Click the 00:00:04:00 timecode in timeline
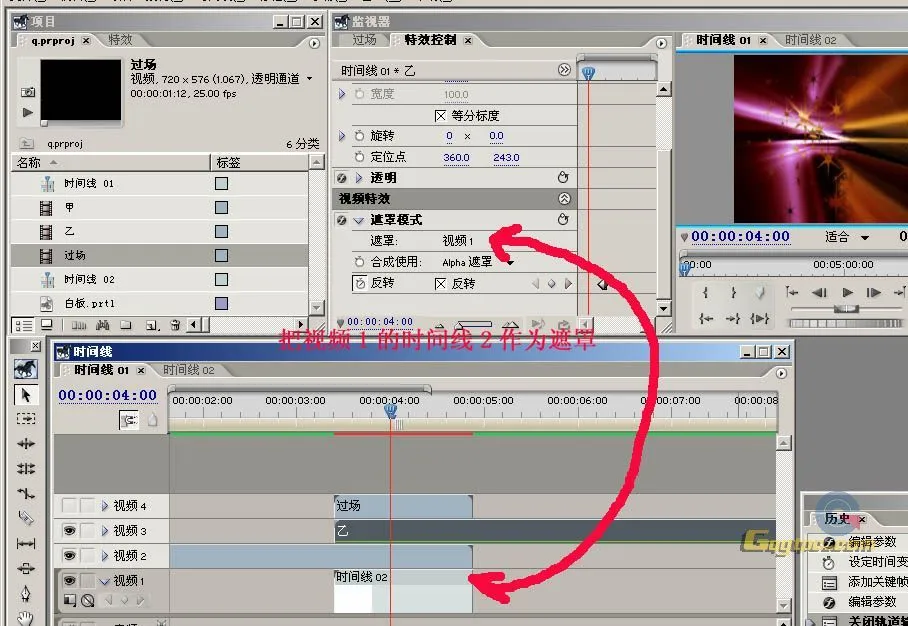Viewport: 908px width, 626px height. click(107, 395)
